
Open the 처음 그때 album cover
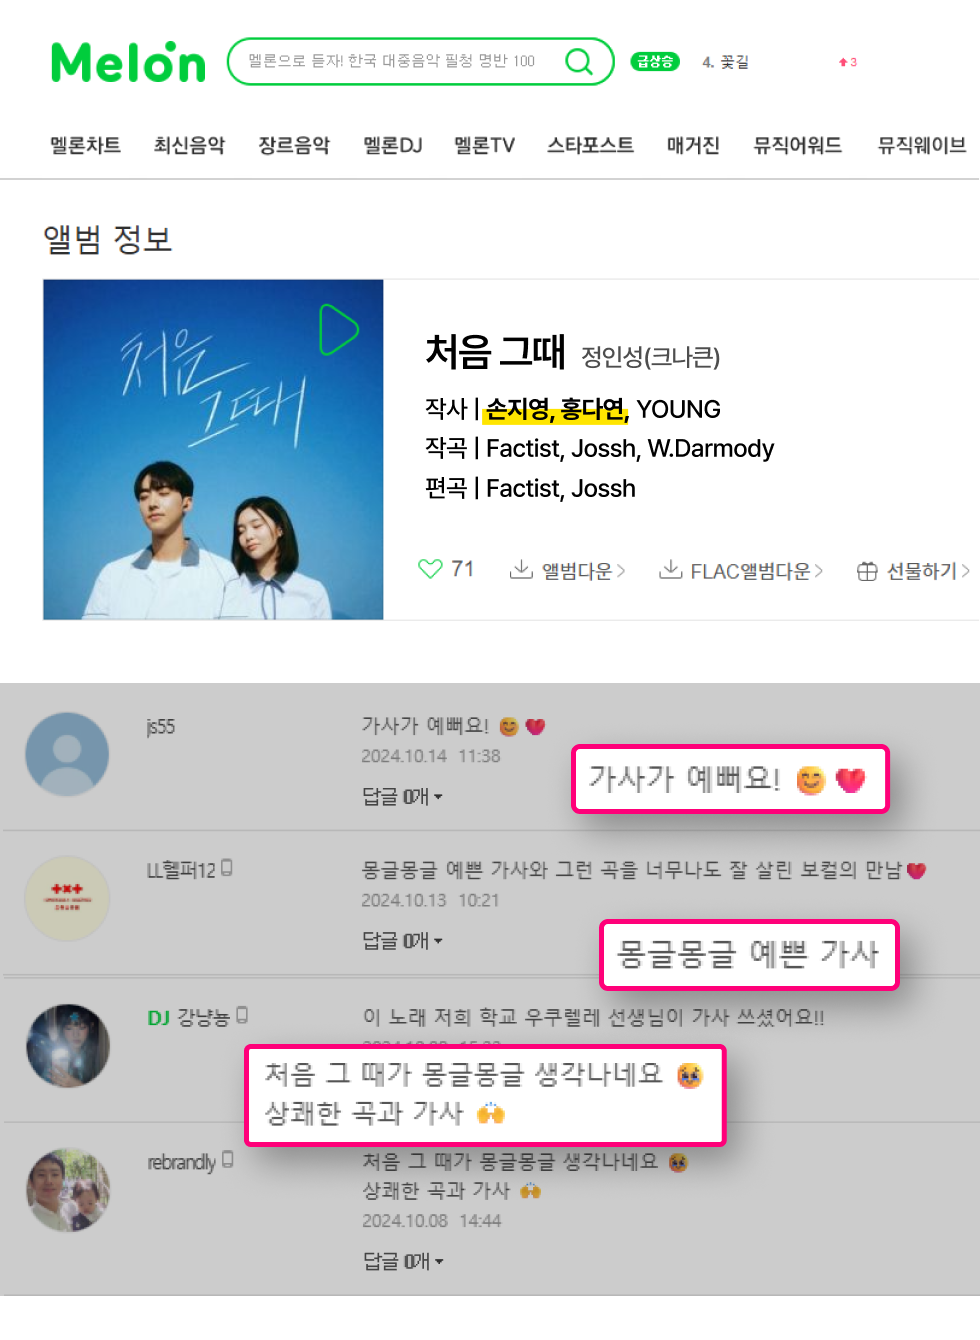(x=213, y=450)
